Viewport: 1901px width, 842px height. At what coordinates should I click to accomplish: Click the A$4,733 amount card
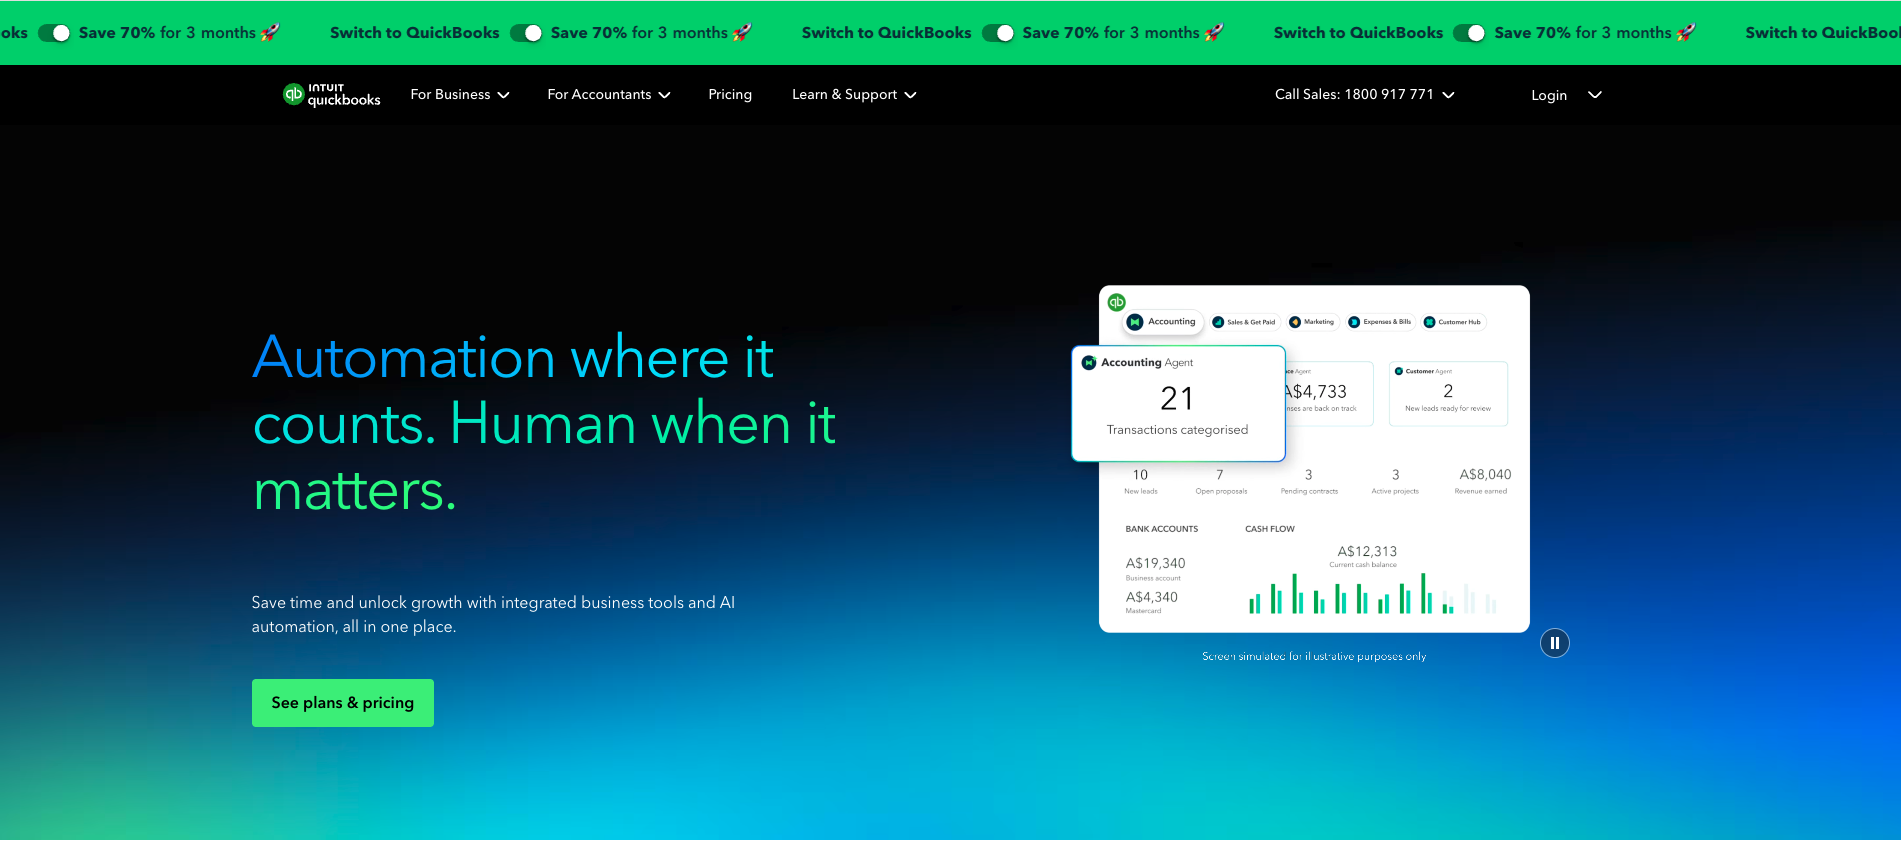[x=1328, y=394]
